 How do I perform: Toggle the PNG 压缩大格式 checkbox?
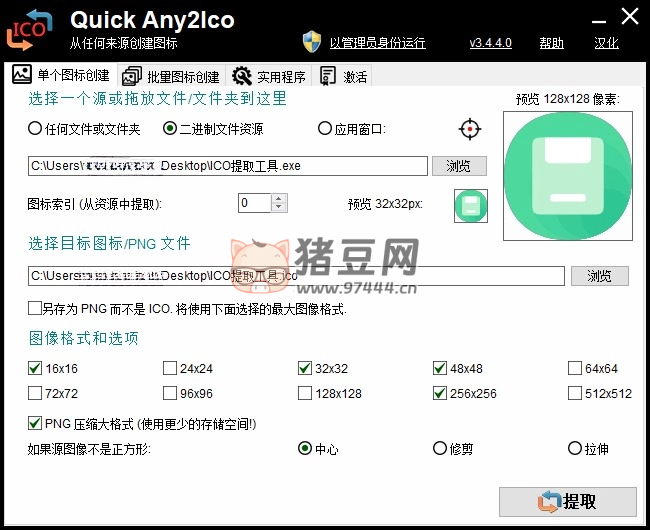point(36,424)
